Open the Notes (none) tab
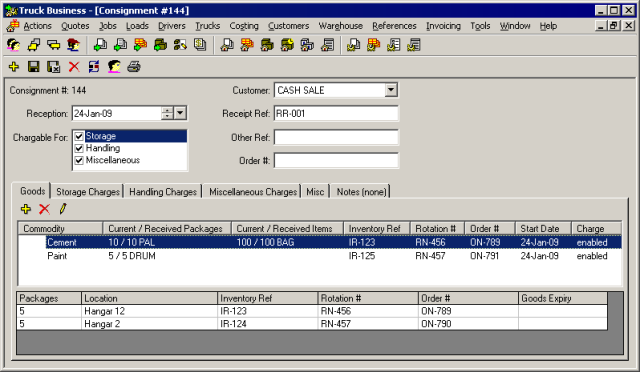Viewport: 640px width, 372px height. coord(361,192)
